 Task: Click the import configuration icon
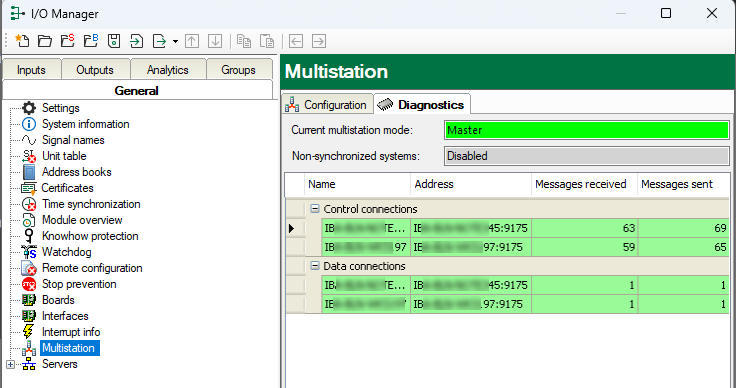click(x=137, y=41)
